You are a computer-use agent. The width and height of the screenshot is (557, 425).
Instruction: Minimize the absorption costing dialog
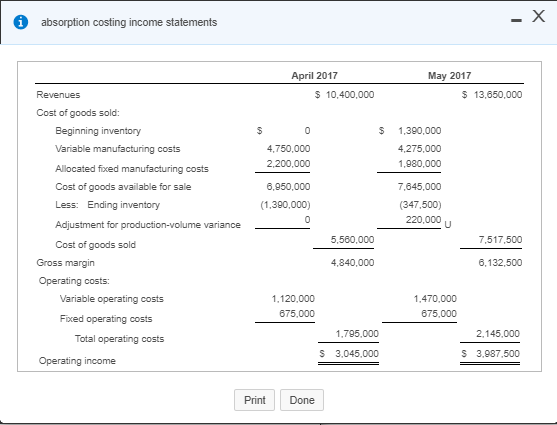[516, 21]
